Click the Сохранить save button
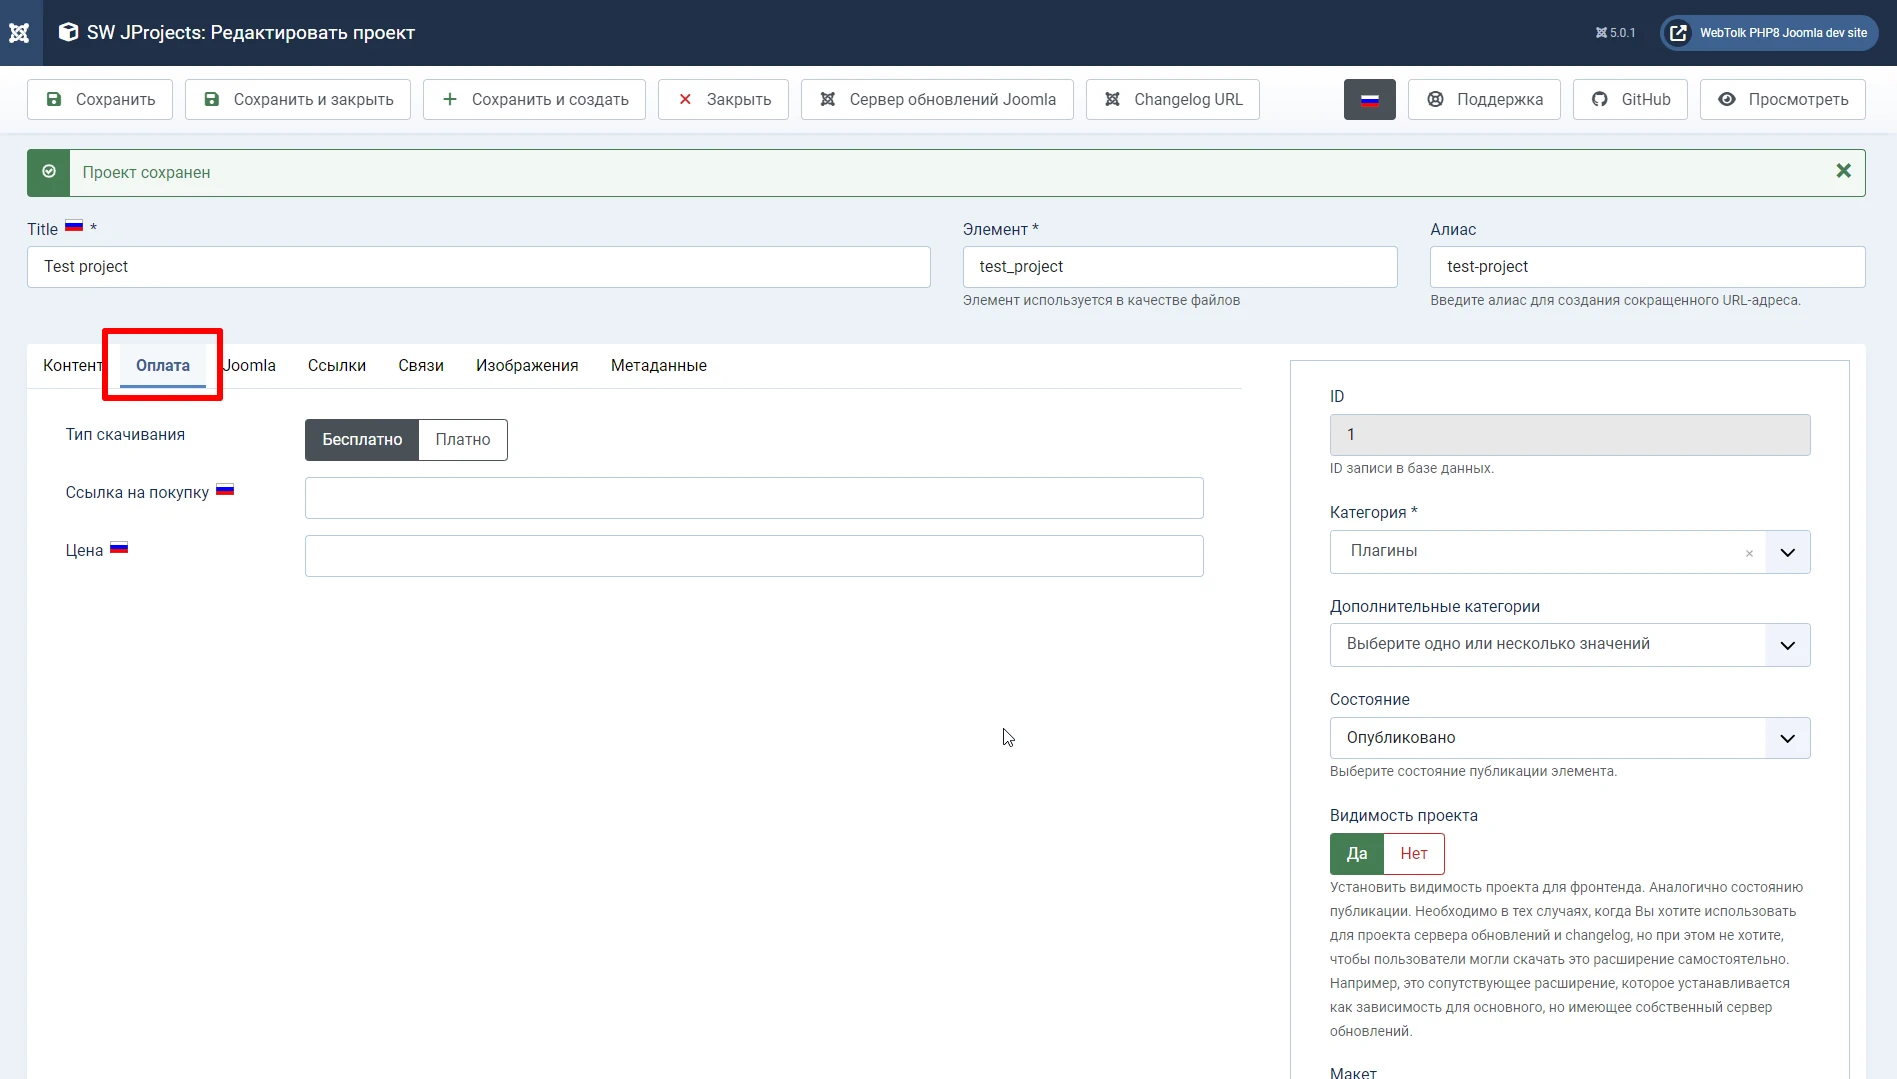 tap(100, 99)
